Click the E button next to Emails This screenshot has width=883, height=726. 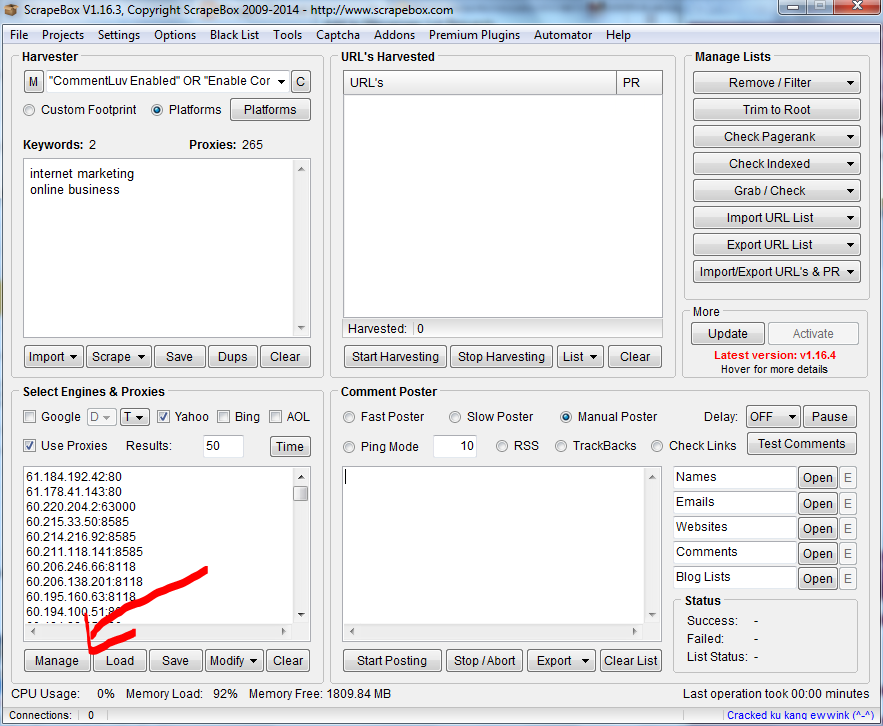(848, 503)
